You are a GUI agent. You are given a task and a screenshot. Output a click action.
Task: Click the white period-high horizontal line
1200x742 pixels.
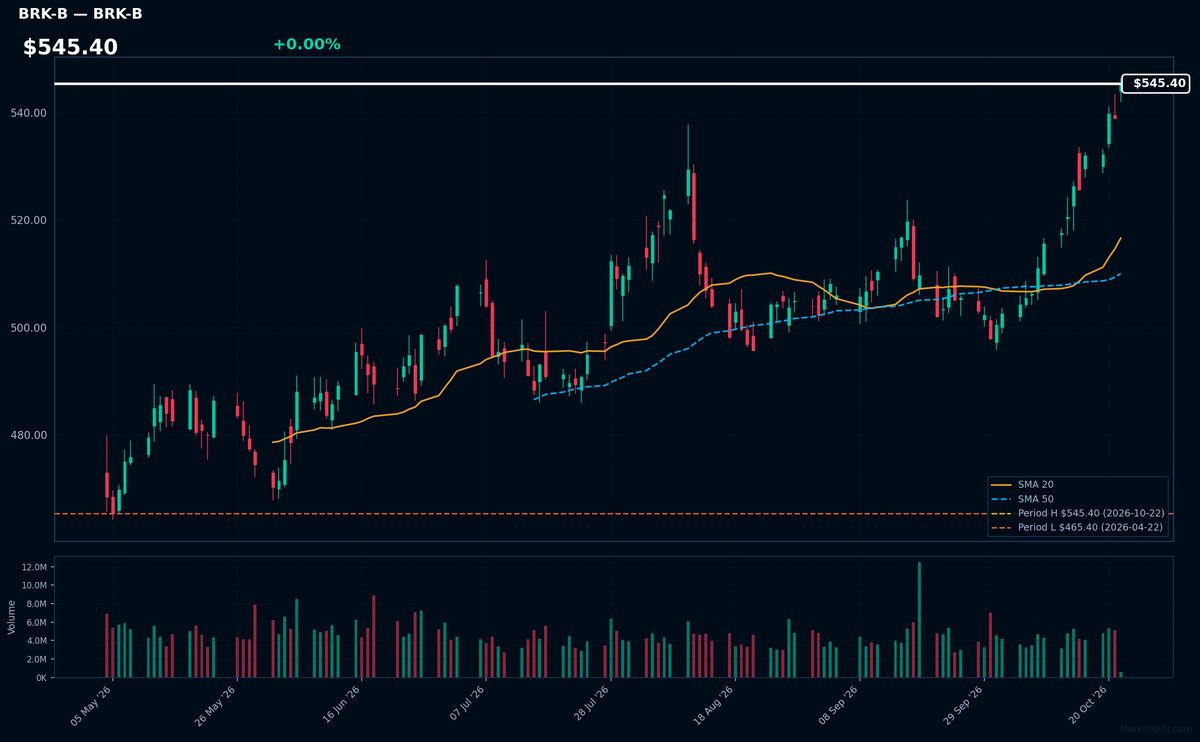pyautogui.click(x=588, y=84)
